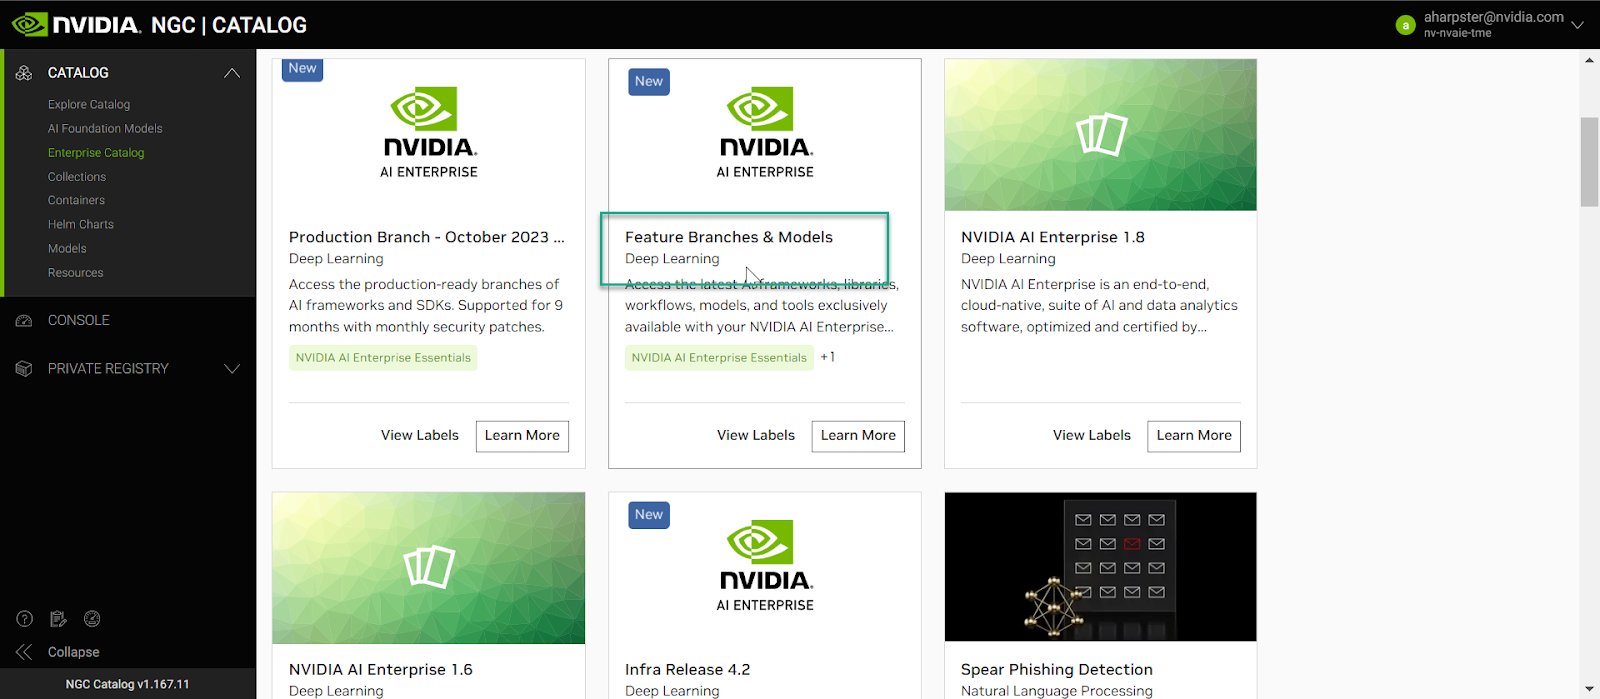Click View Labels on Feature Branches card
The image size is (1600, 699).
[756, 435]
